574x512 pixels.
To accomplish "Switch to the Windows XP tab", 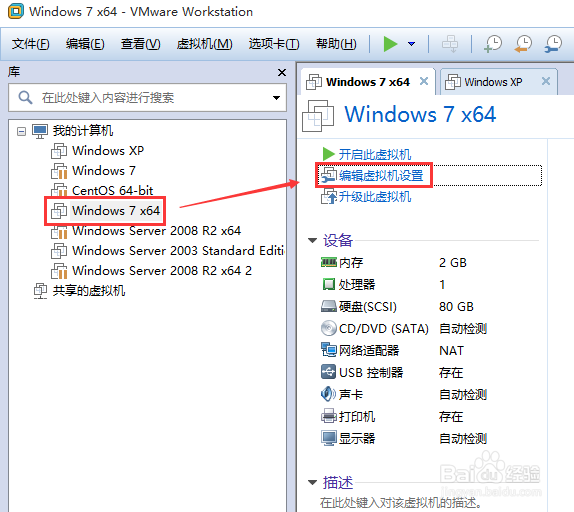I will pos(493,82).
